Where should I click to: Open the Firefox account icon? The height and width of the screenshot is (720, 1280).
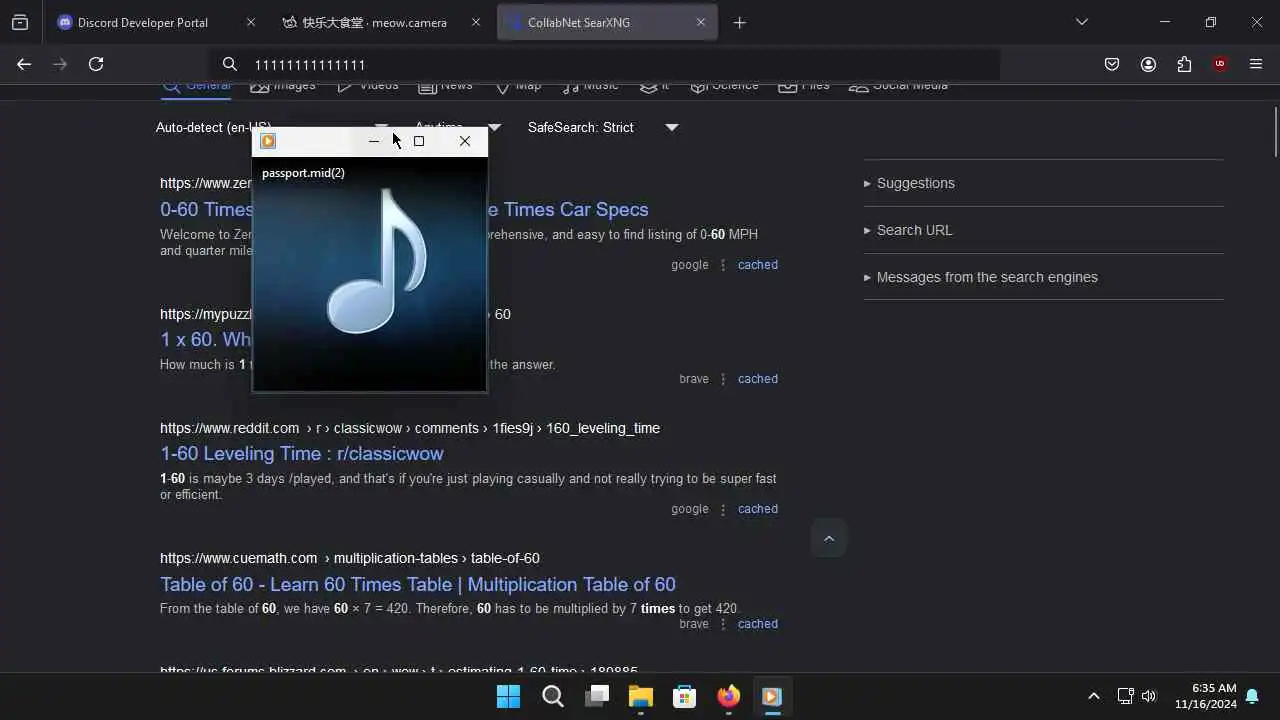pos(1148,64)
